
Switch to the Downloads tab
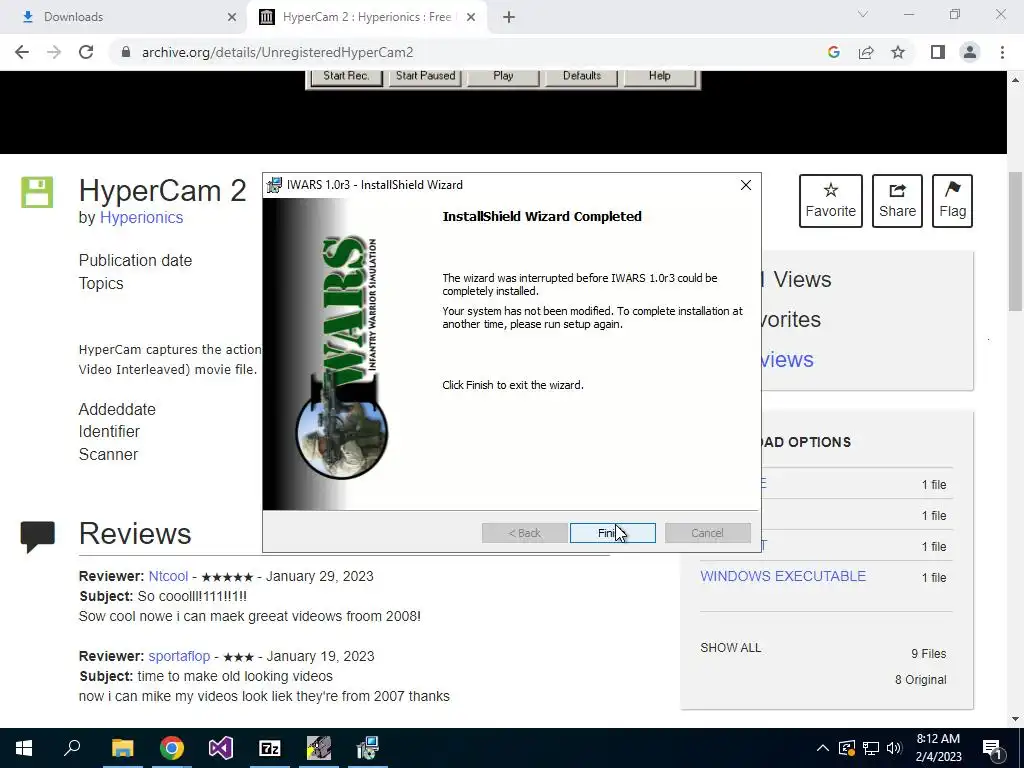click(124, 17)
